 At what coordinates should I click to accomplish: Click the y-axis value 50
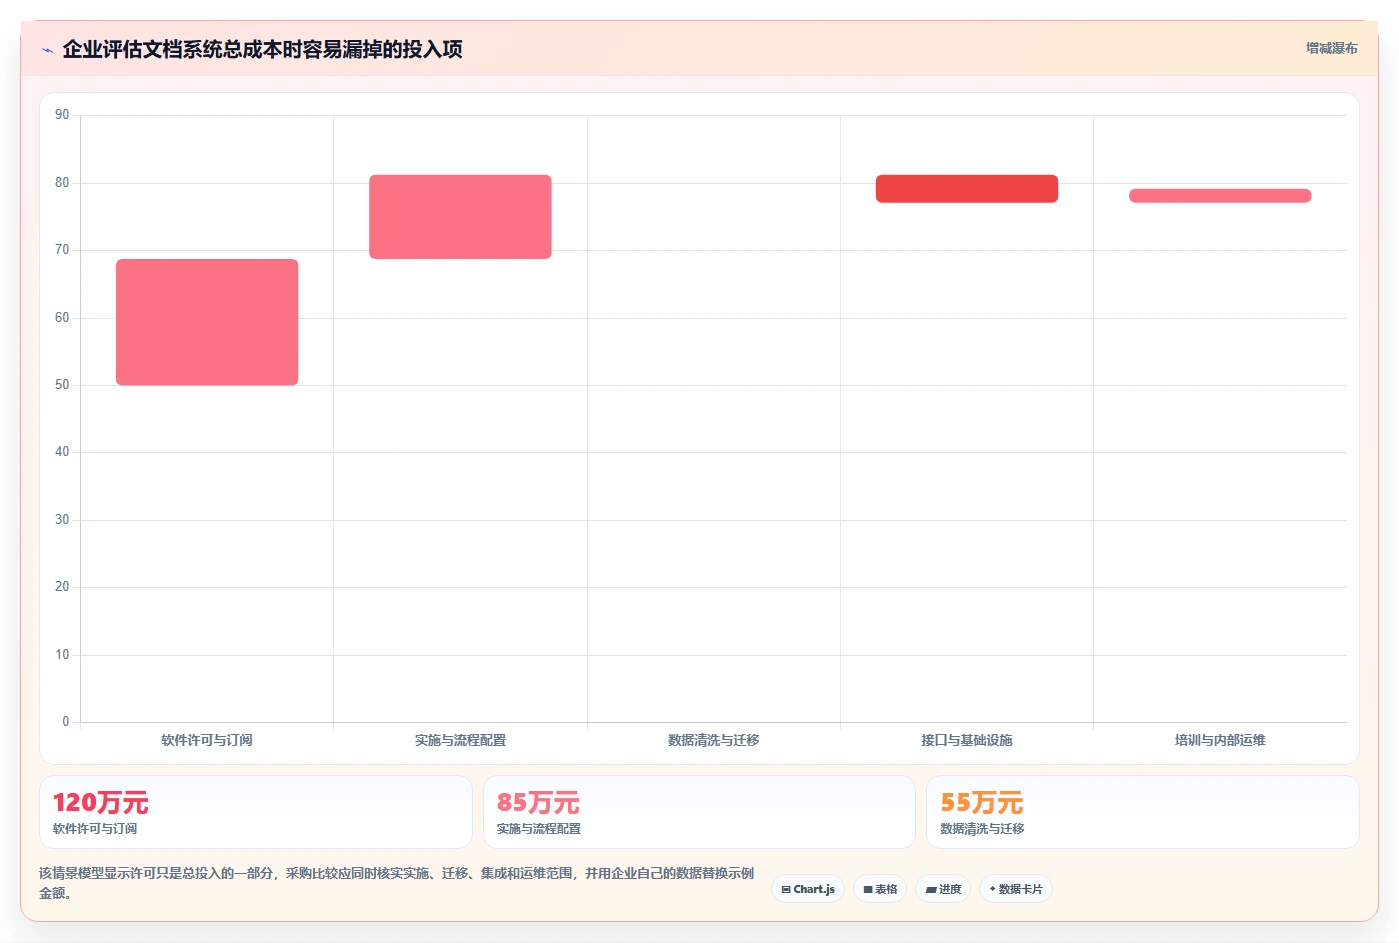pyautogui.click(x=62, y=385)
